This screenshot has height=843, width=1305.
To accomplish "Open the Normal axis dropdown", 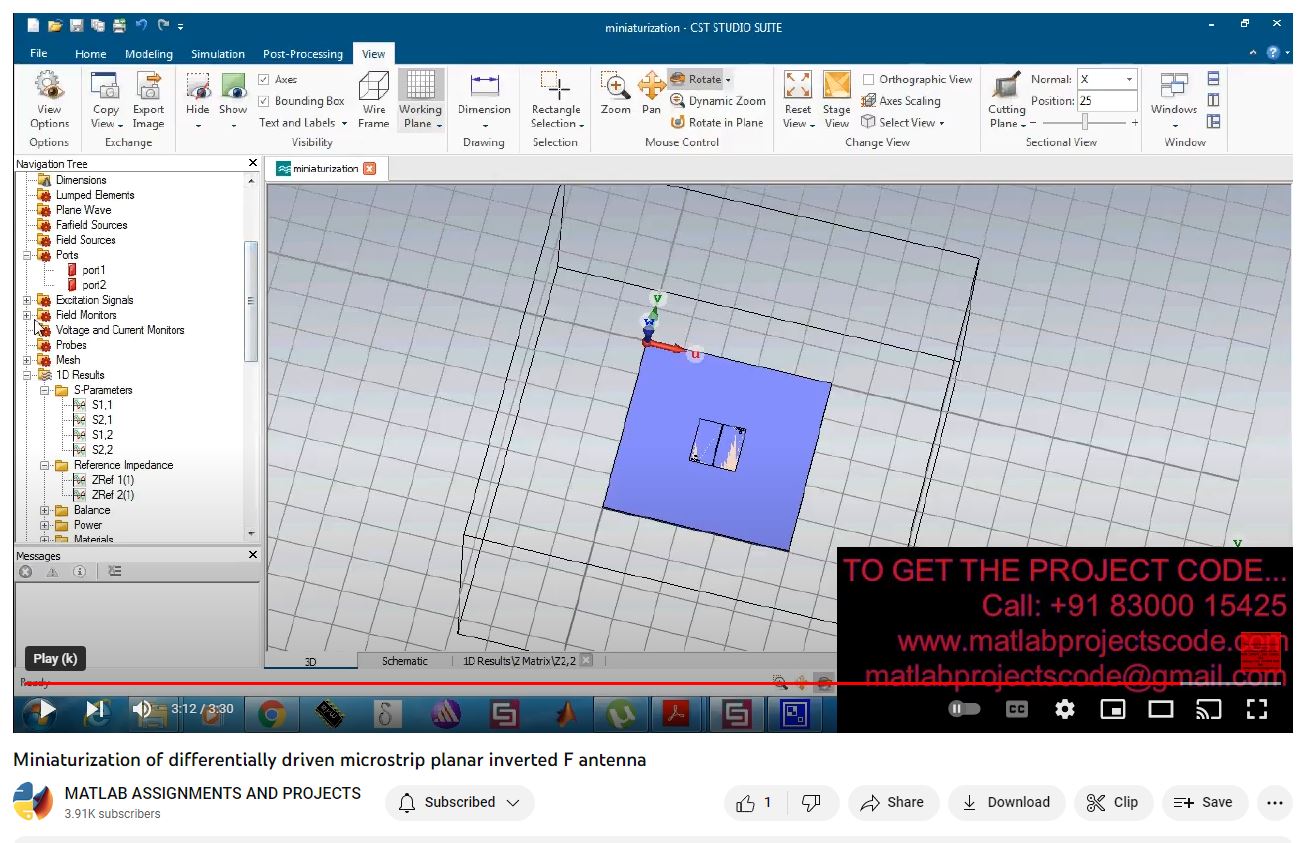I will point(1129,79).
